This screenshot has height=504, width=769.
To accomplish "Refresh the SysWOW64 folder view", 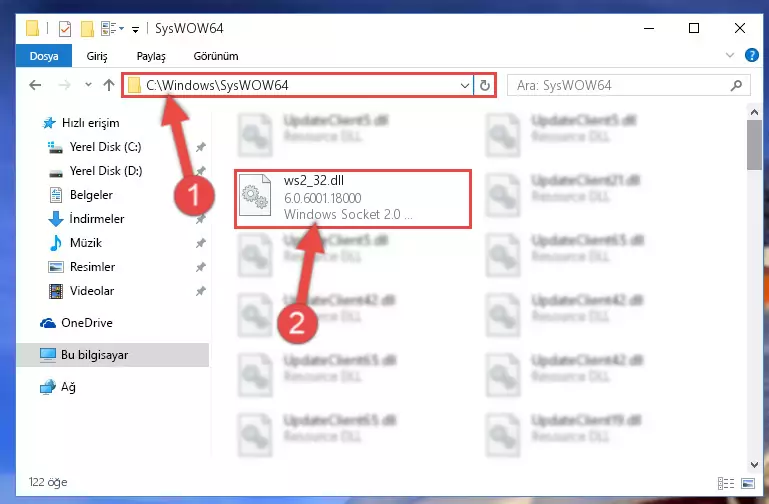I will [485, 86].
